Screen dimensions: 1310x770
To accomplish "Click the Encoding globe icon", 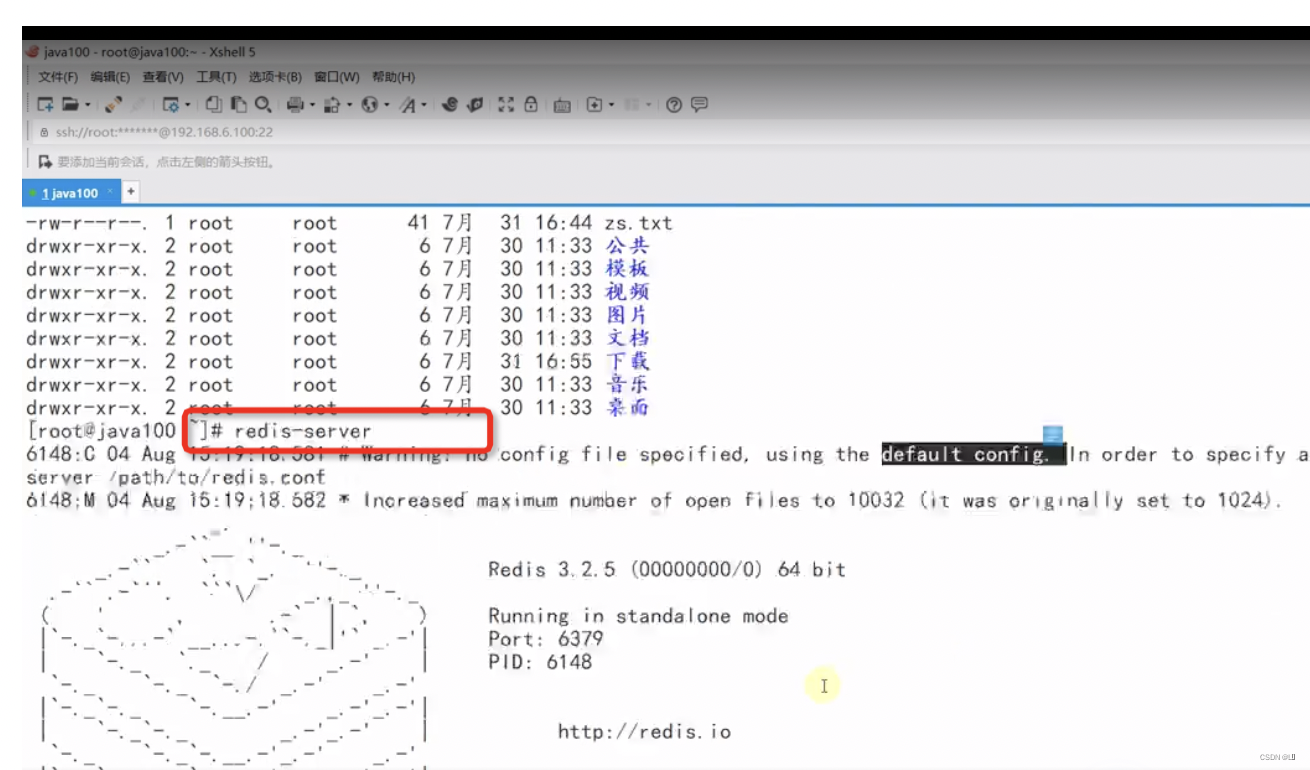I will 368,104.
